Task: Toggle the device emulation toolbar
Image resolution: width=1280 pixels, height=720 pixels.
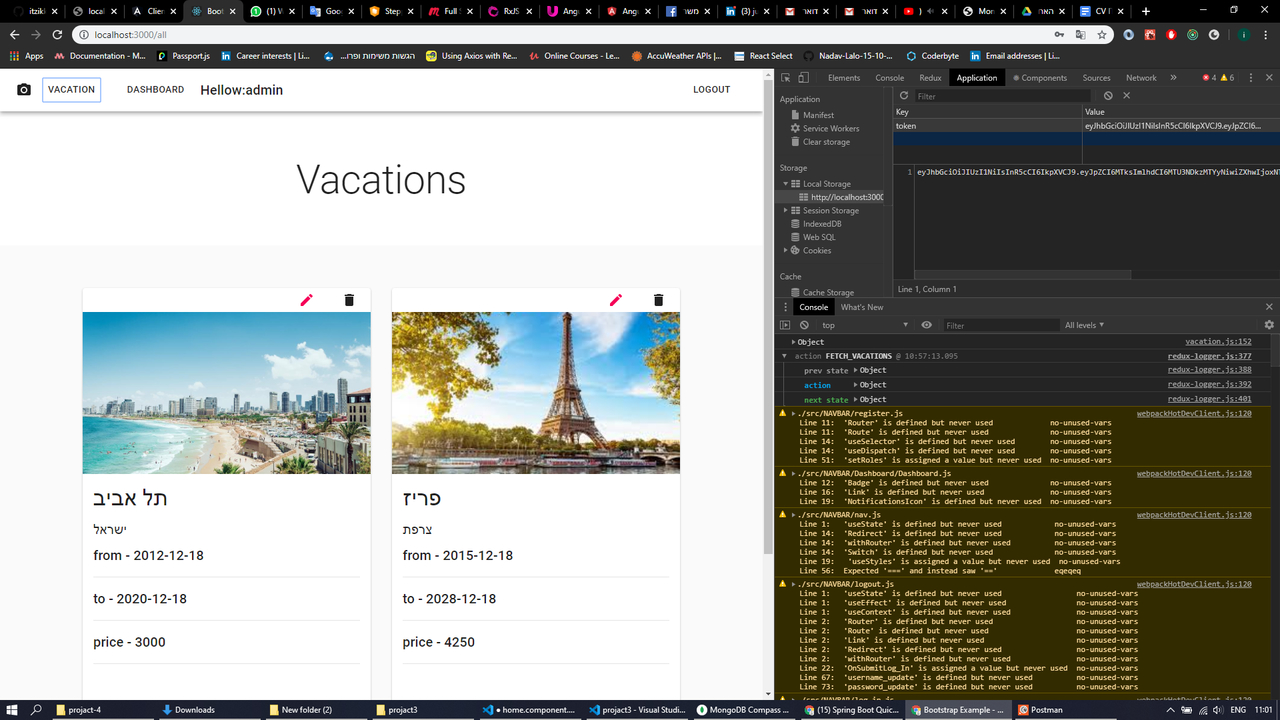Action: [806, 77]
